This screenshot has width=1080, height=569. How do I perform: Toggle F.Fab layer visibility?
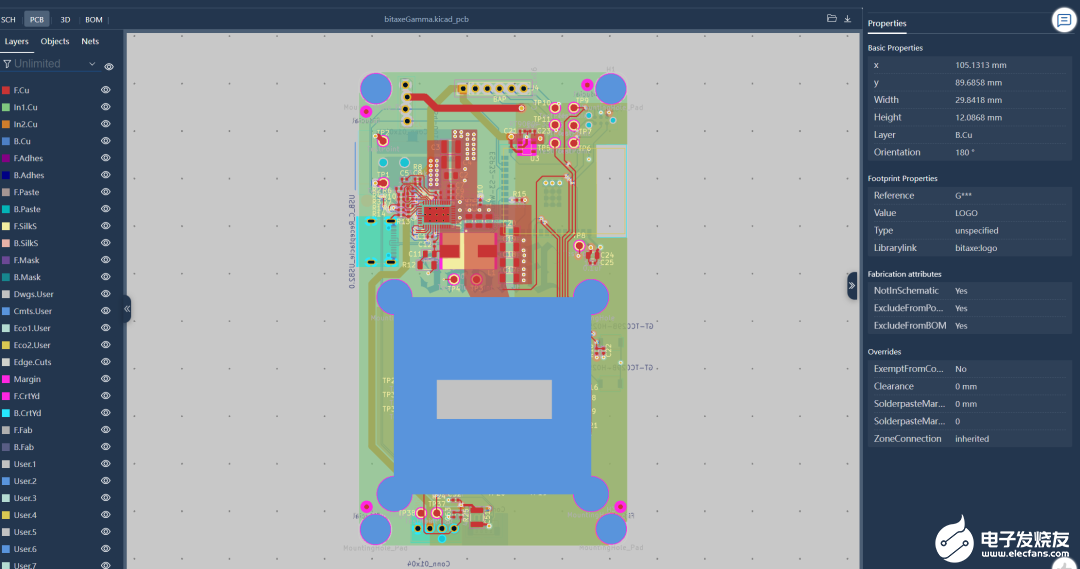(x=105, y=430)
